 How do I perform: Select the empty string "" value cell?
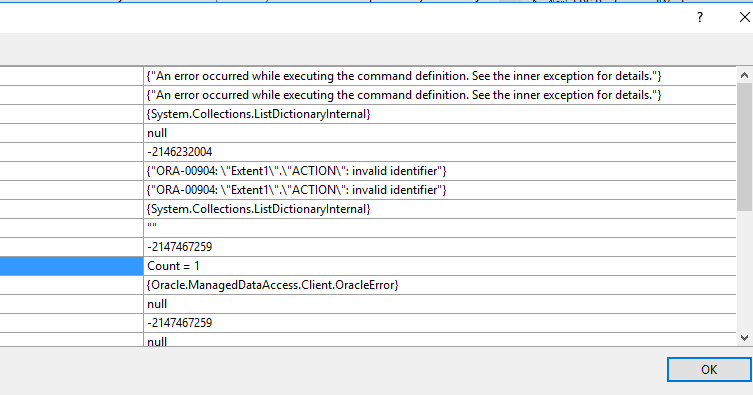439,228
